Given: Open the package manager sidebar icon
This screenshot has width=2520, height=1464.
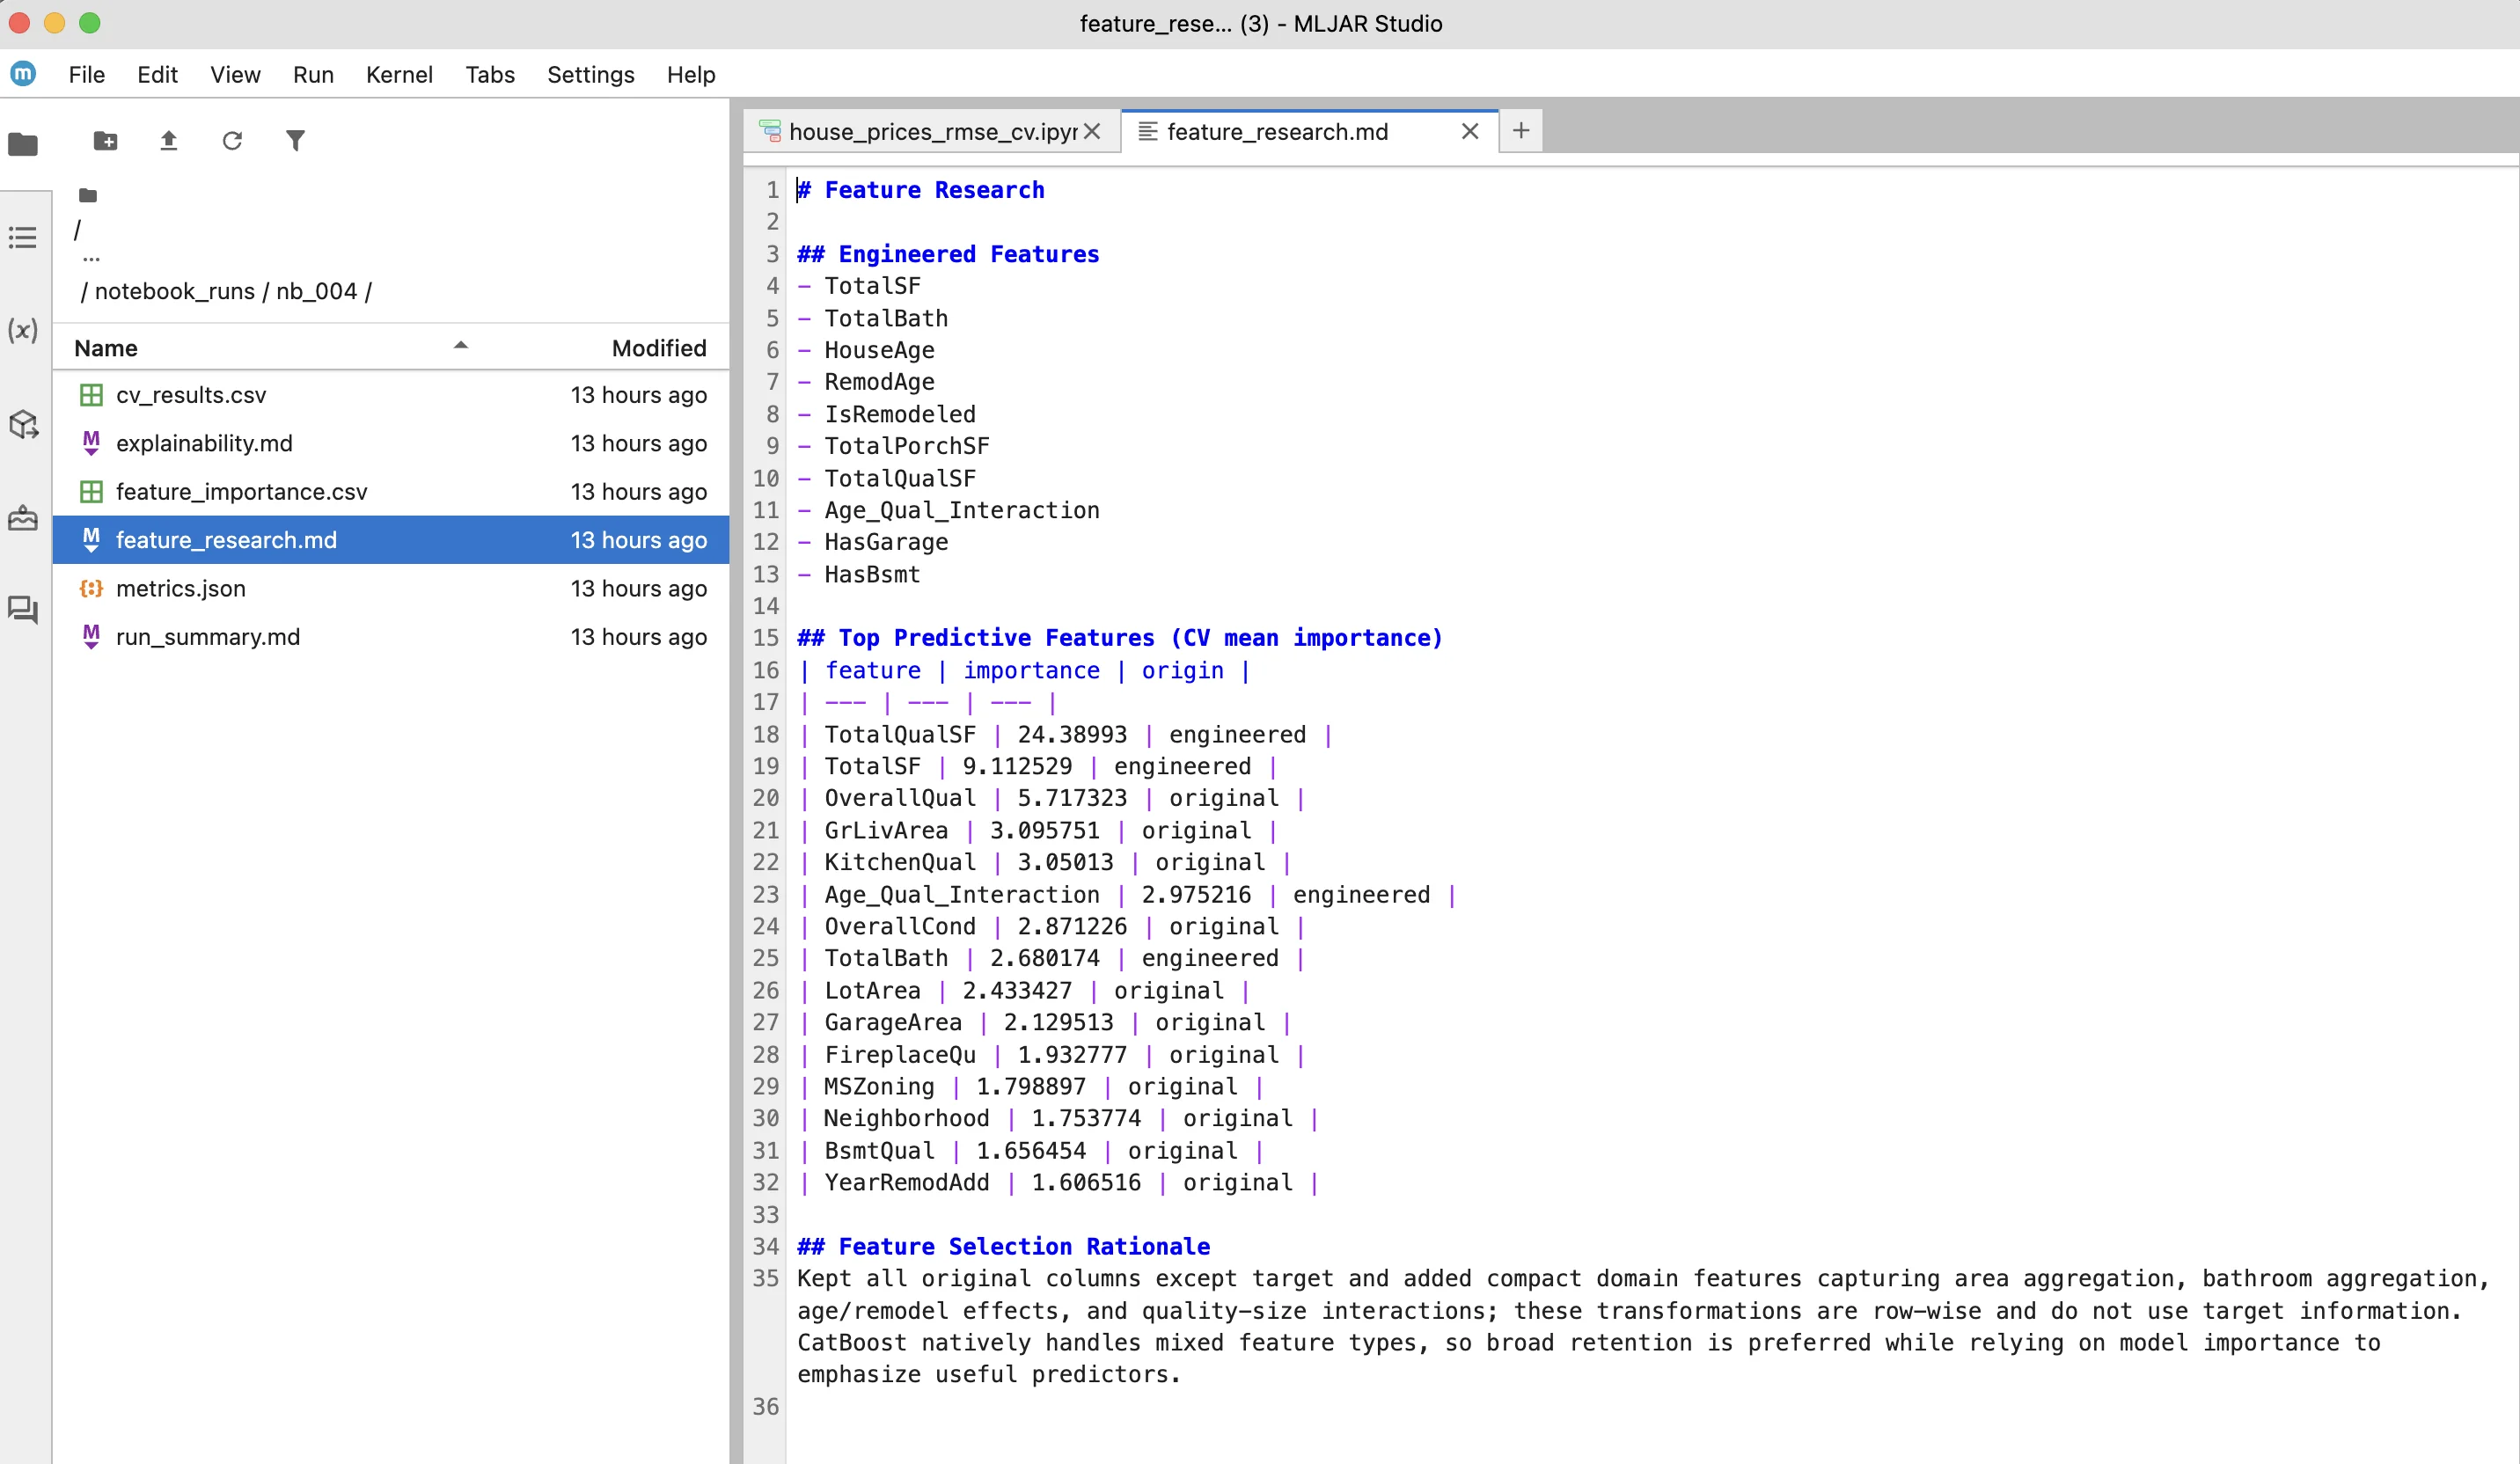Looking at the screenshot, I should 22,425.
